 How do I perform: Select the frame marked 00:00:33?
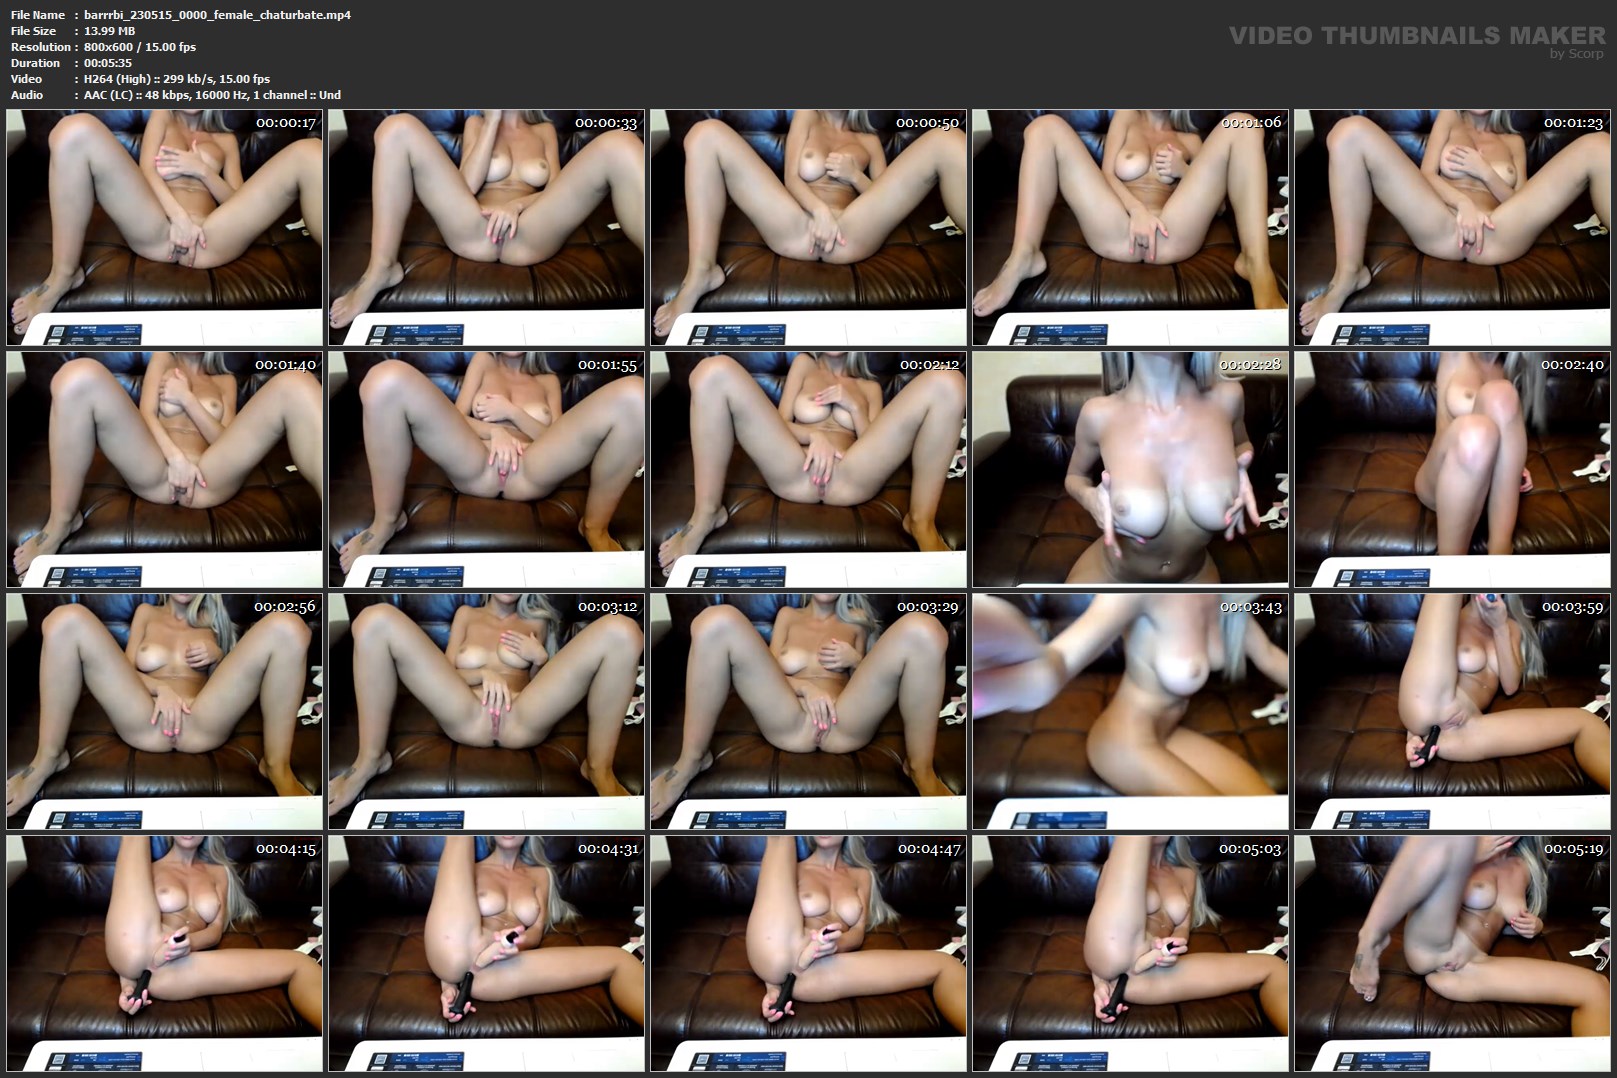[486, 228]
